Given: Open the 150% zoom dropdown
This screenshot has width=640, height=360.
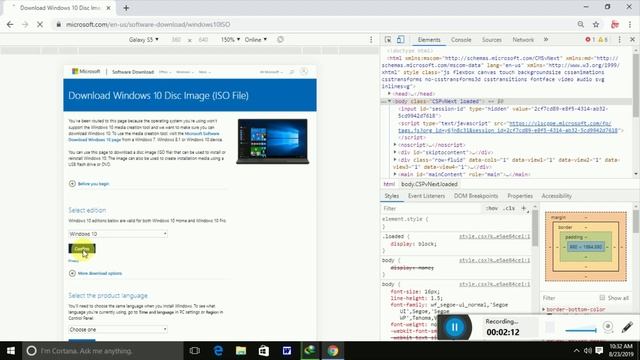Looking at the screenshot, I should pyautogui.click(x=230, y=40).
